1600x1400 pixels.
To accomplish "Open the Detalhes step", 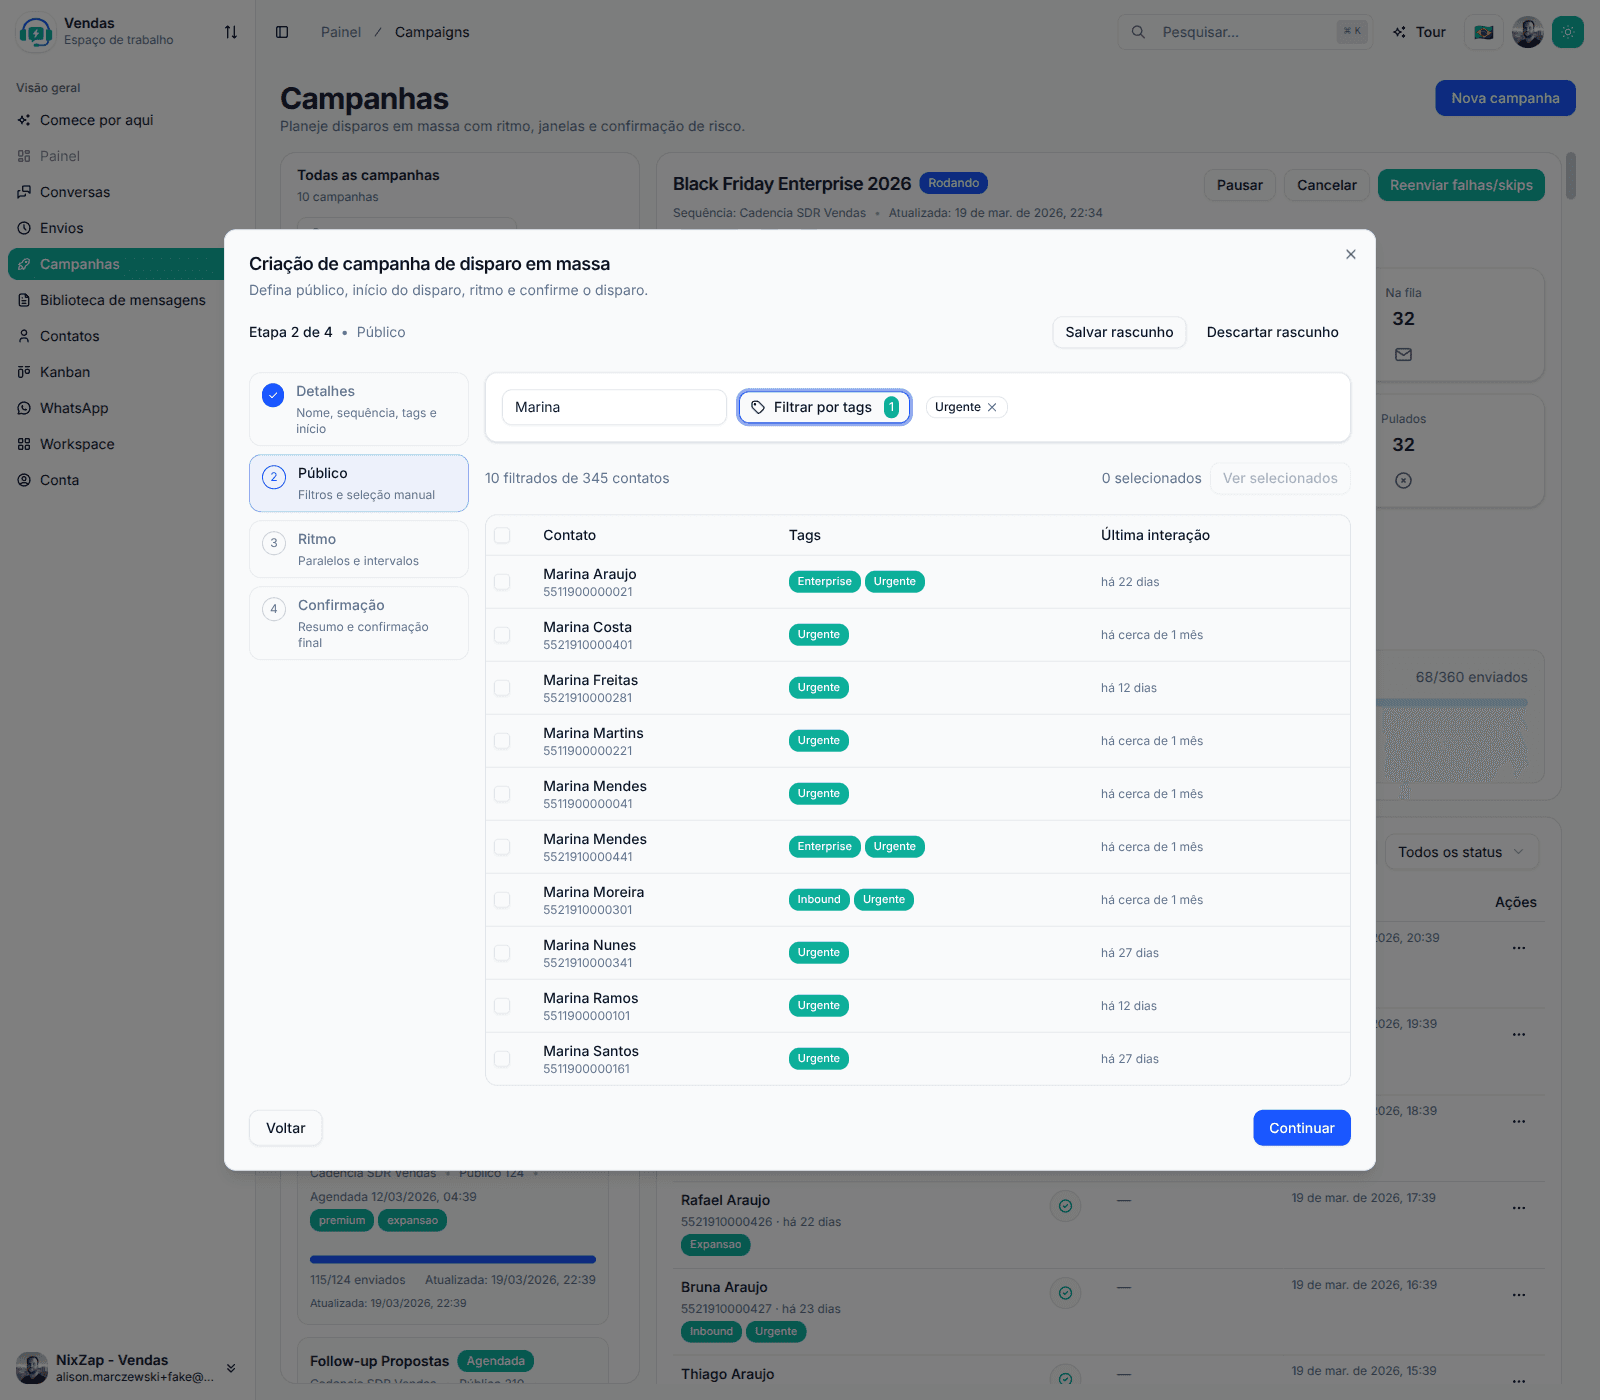I will pos(358,409).
